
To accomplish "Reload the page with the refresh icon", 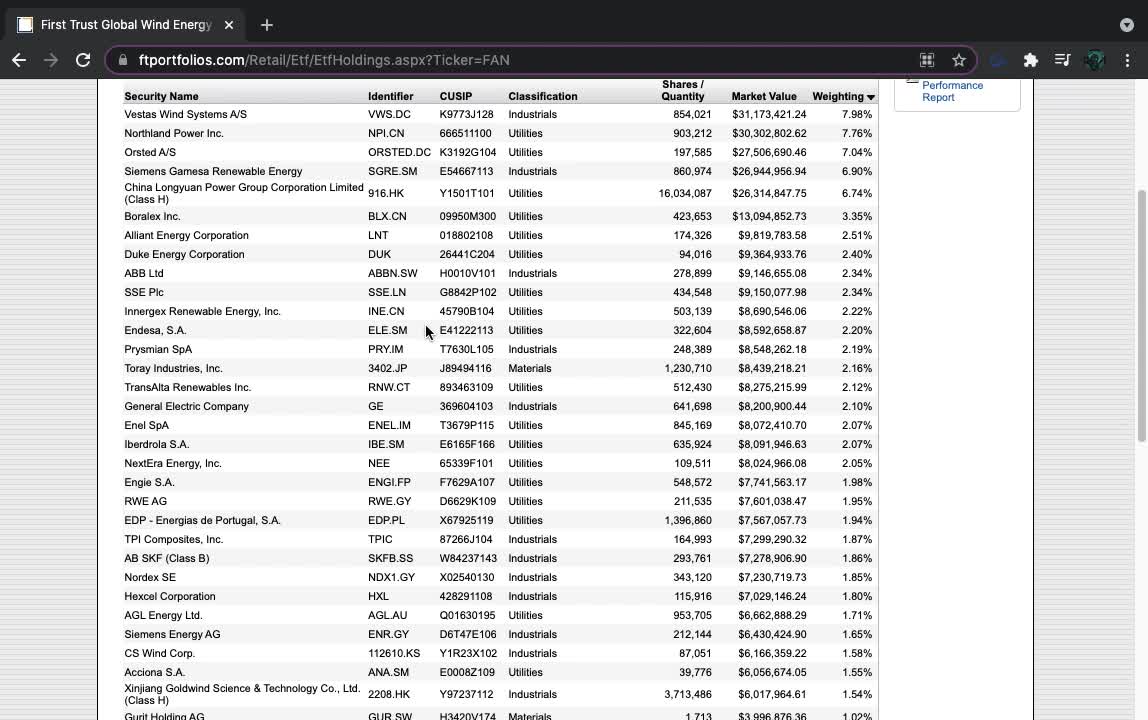I will point(83,60).
